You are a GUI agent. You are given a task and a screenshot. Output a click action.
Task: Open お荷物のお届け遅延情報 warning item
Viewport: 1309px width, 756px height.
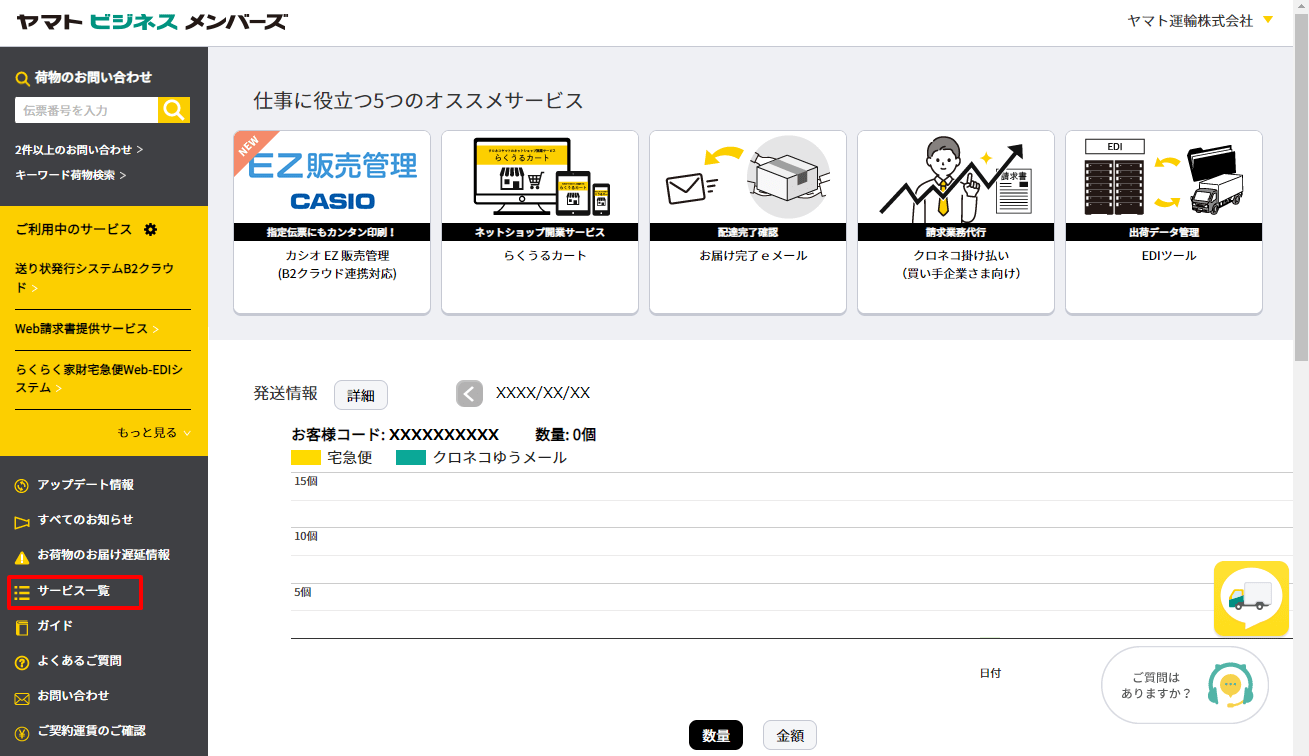tap(103, 555)
